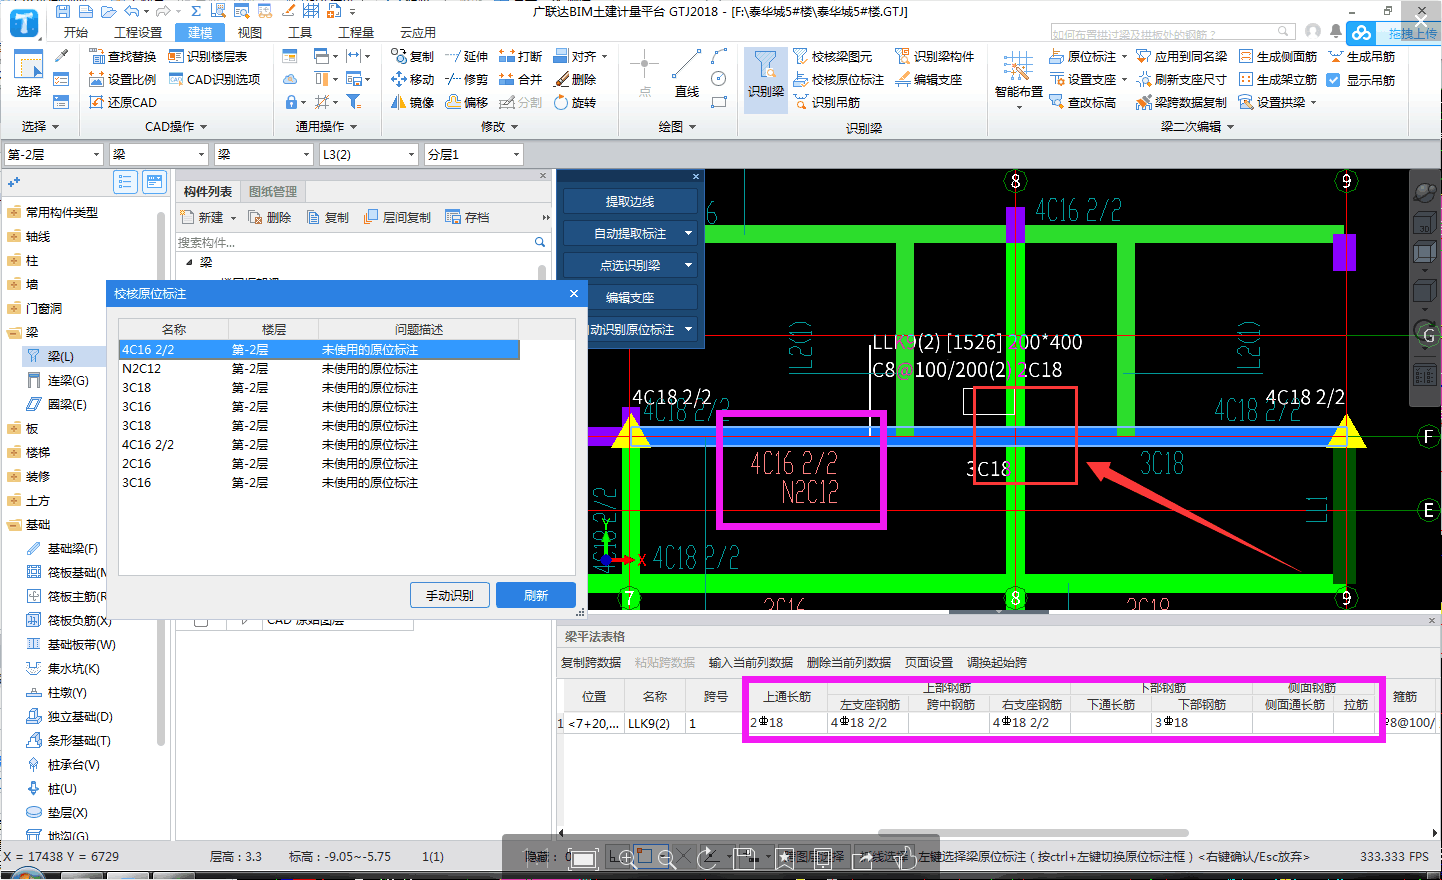Click 识别吊筋 tool
The width and height of the screenshot is (1442, 880).
tap(826, 102)
